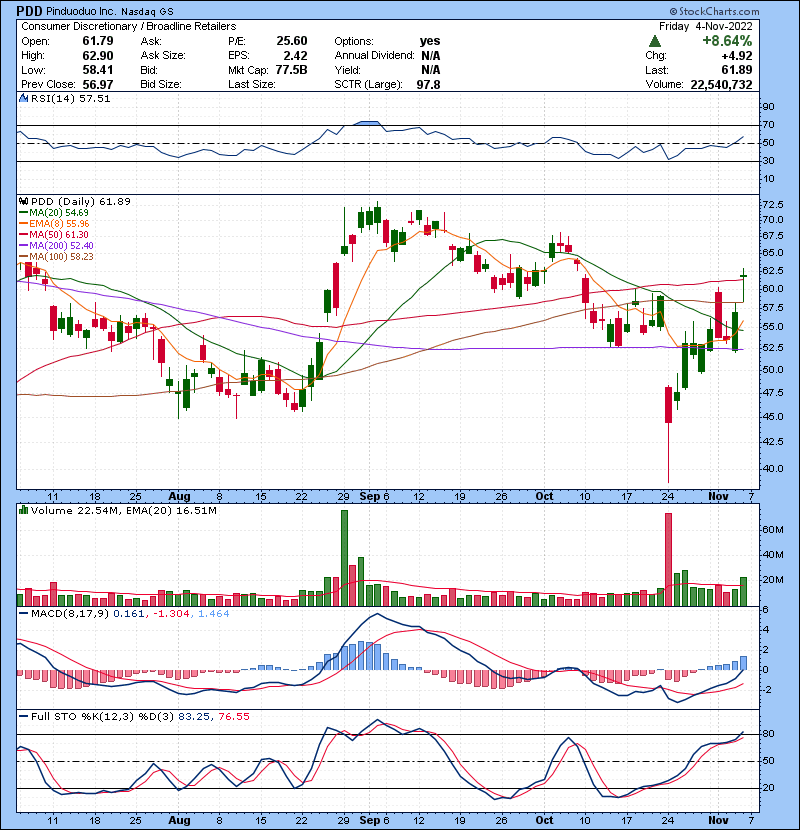The height and width of the screenshot is (830, 800).
Task: Select the PDD ticker symbol in the header
Action: click(x=29, y=11)
